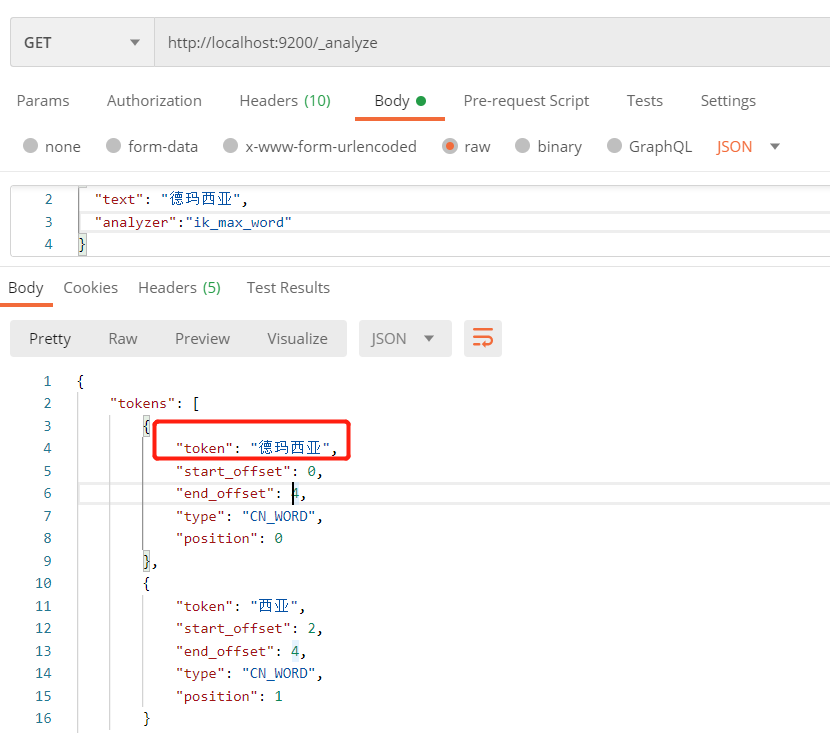Open the request Settings tab

tap(727, 100)
